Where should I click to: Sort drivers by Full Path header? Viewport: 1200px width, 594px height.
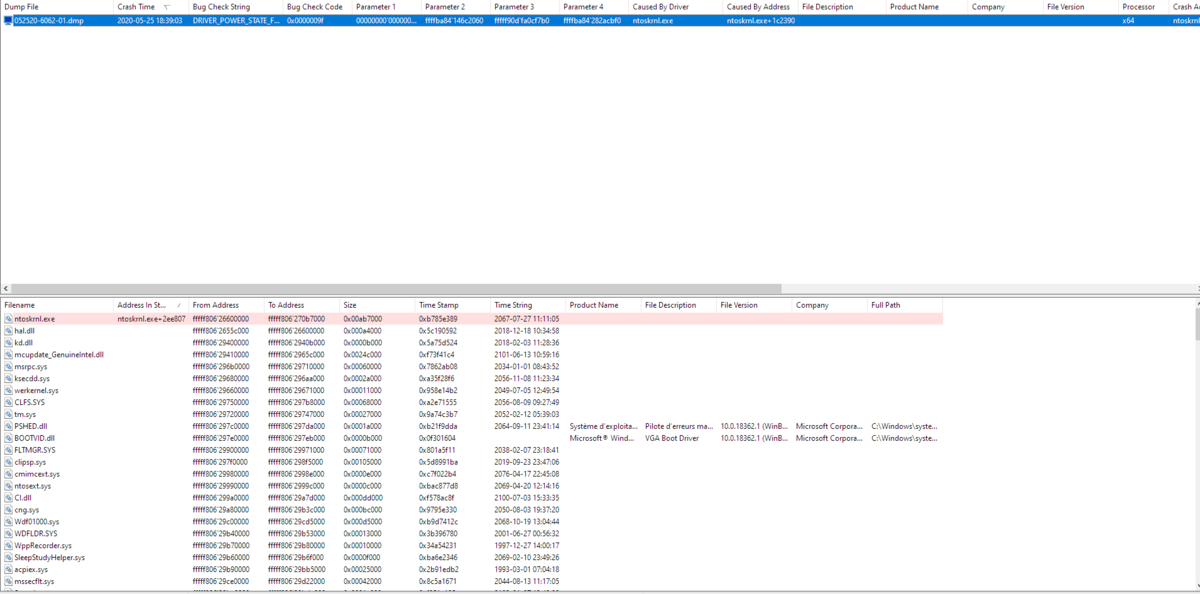[905, 305]
